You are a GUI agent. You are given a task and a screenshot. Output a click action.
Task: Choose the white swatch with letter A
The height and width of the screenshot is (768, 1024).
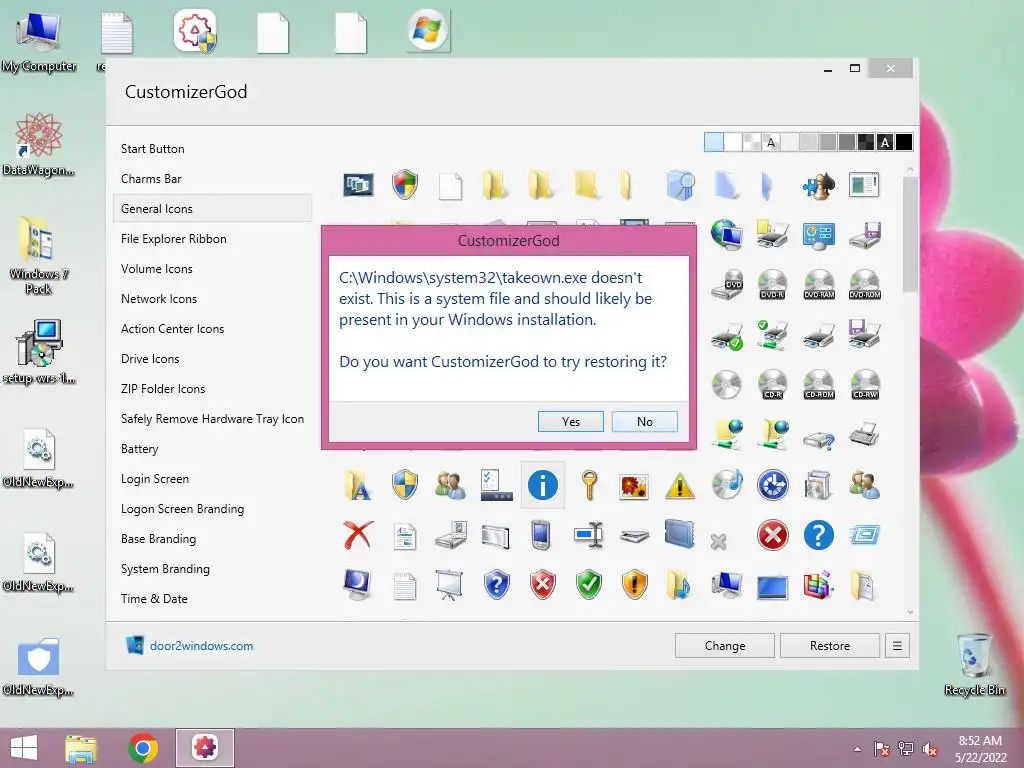pyautogui.click(x=771, y=142)
